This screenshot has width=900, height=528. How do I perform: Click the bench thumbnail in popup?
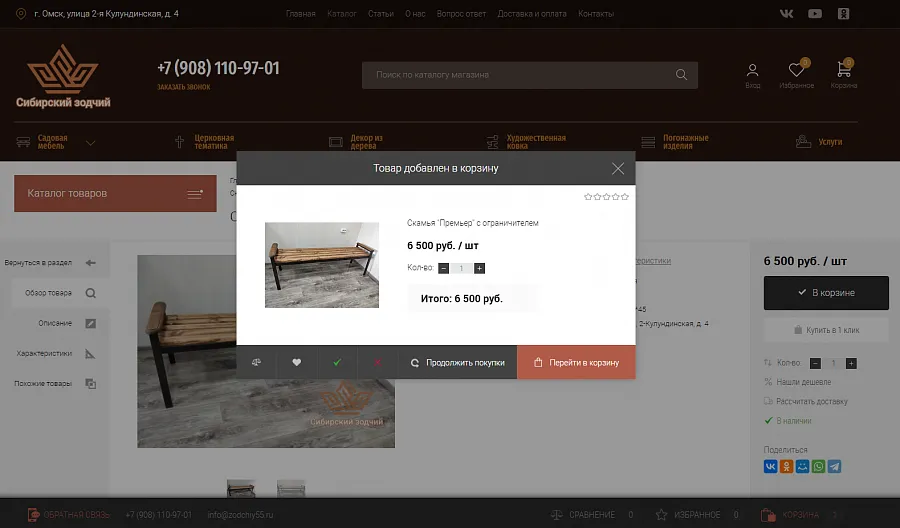tap(321, 265)
